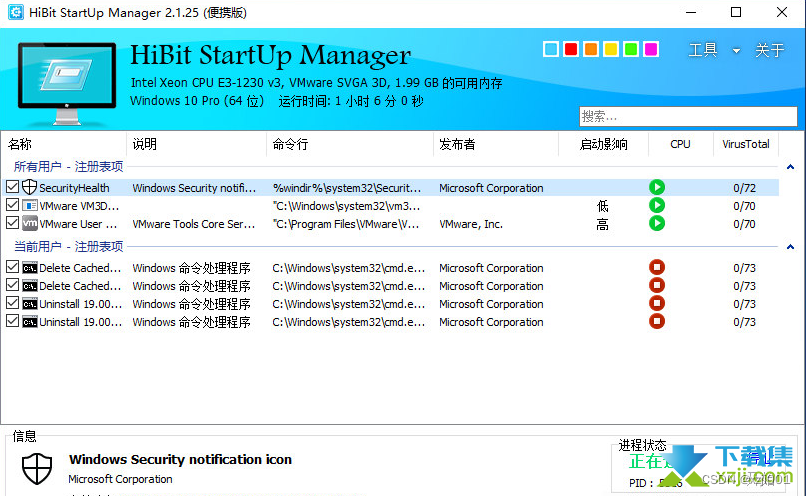Viewport: 806px width, 496px height.
Task: Click green running indicator for SecurityHealth
Action: click(656, 187)
